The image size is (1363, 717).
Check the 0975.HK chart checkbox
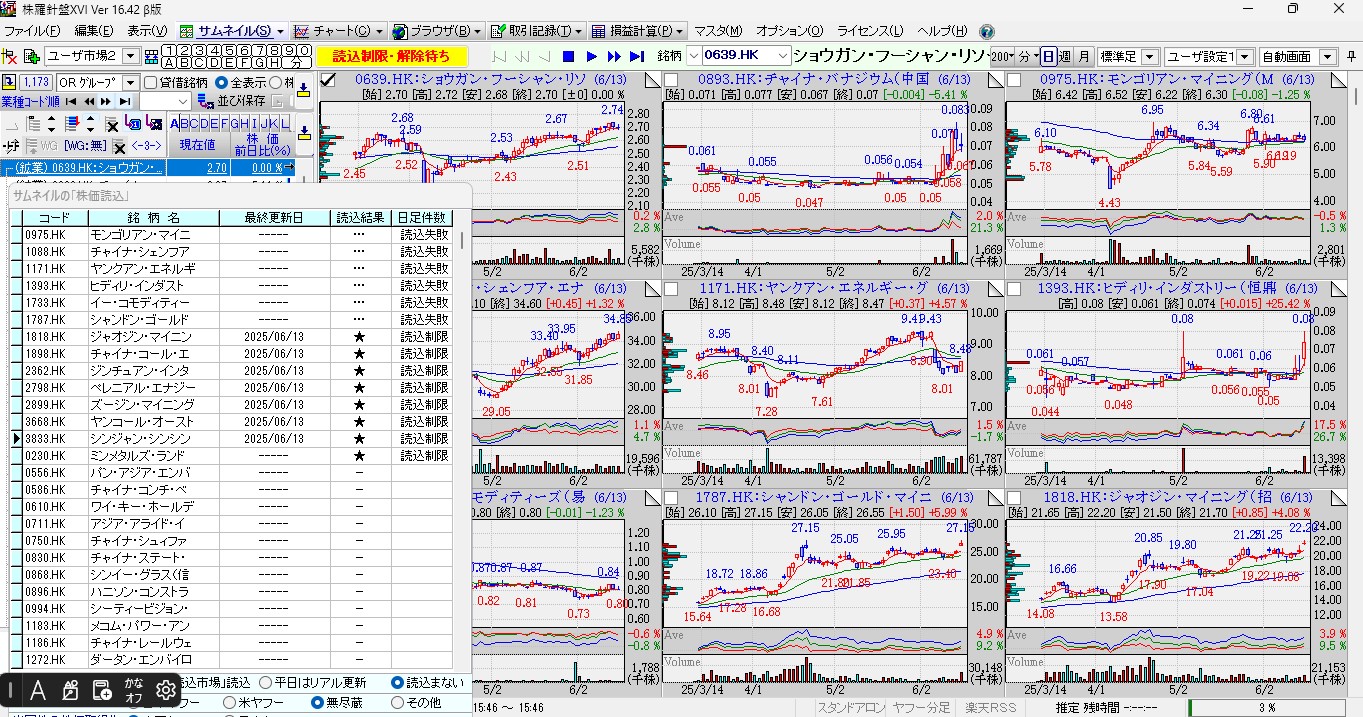coord(1014,80)
